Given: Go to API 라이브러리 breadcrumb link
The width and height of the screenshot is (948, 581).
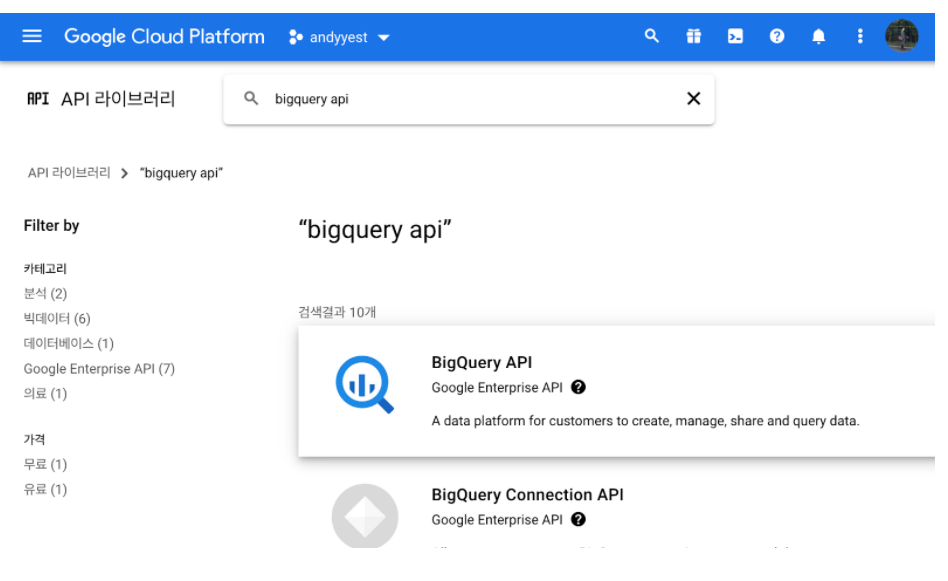Looking at the screenshot, I should point(69,173).
